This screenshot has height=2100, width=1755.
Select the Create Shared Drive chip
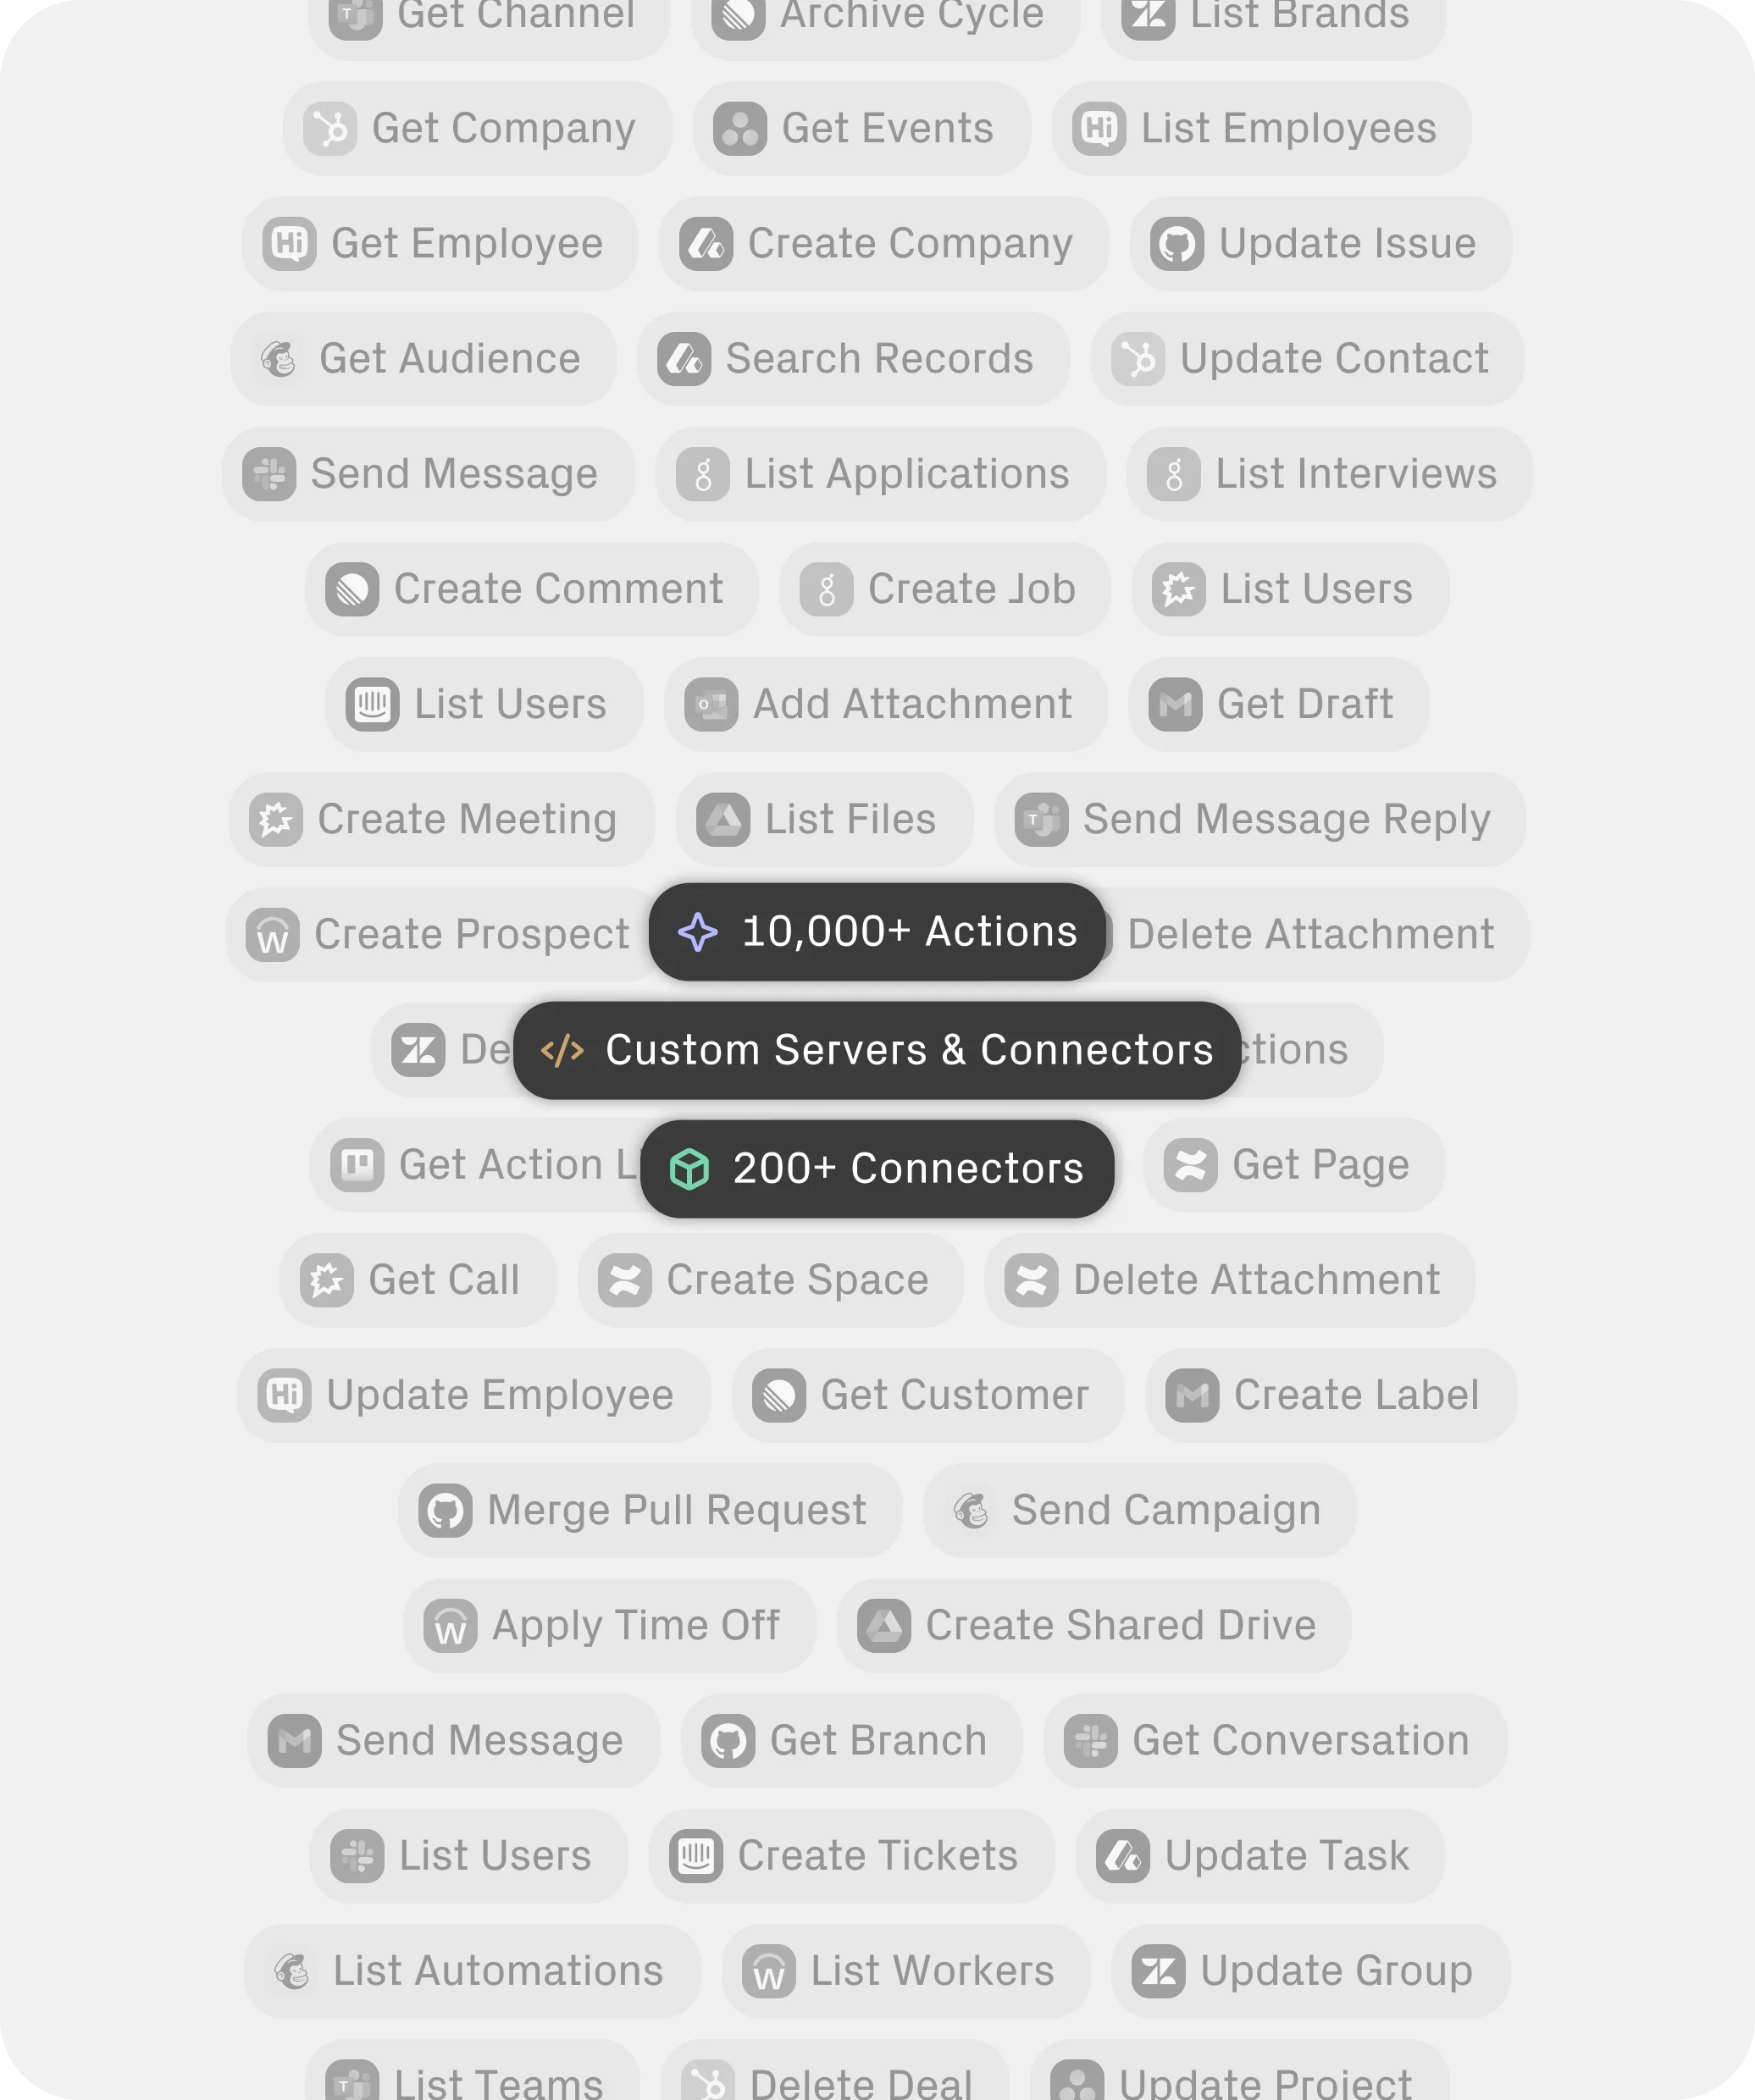click(x=1094, y=1625)
